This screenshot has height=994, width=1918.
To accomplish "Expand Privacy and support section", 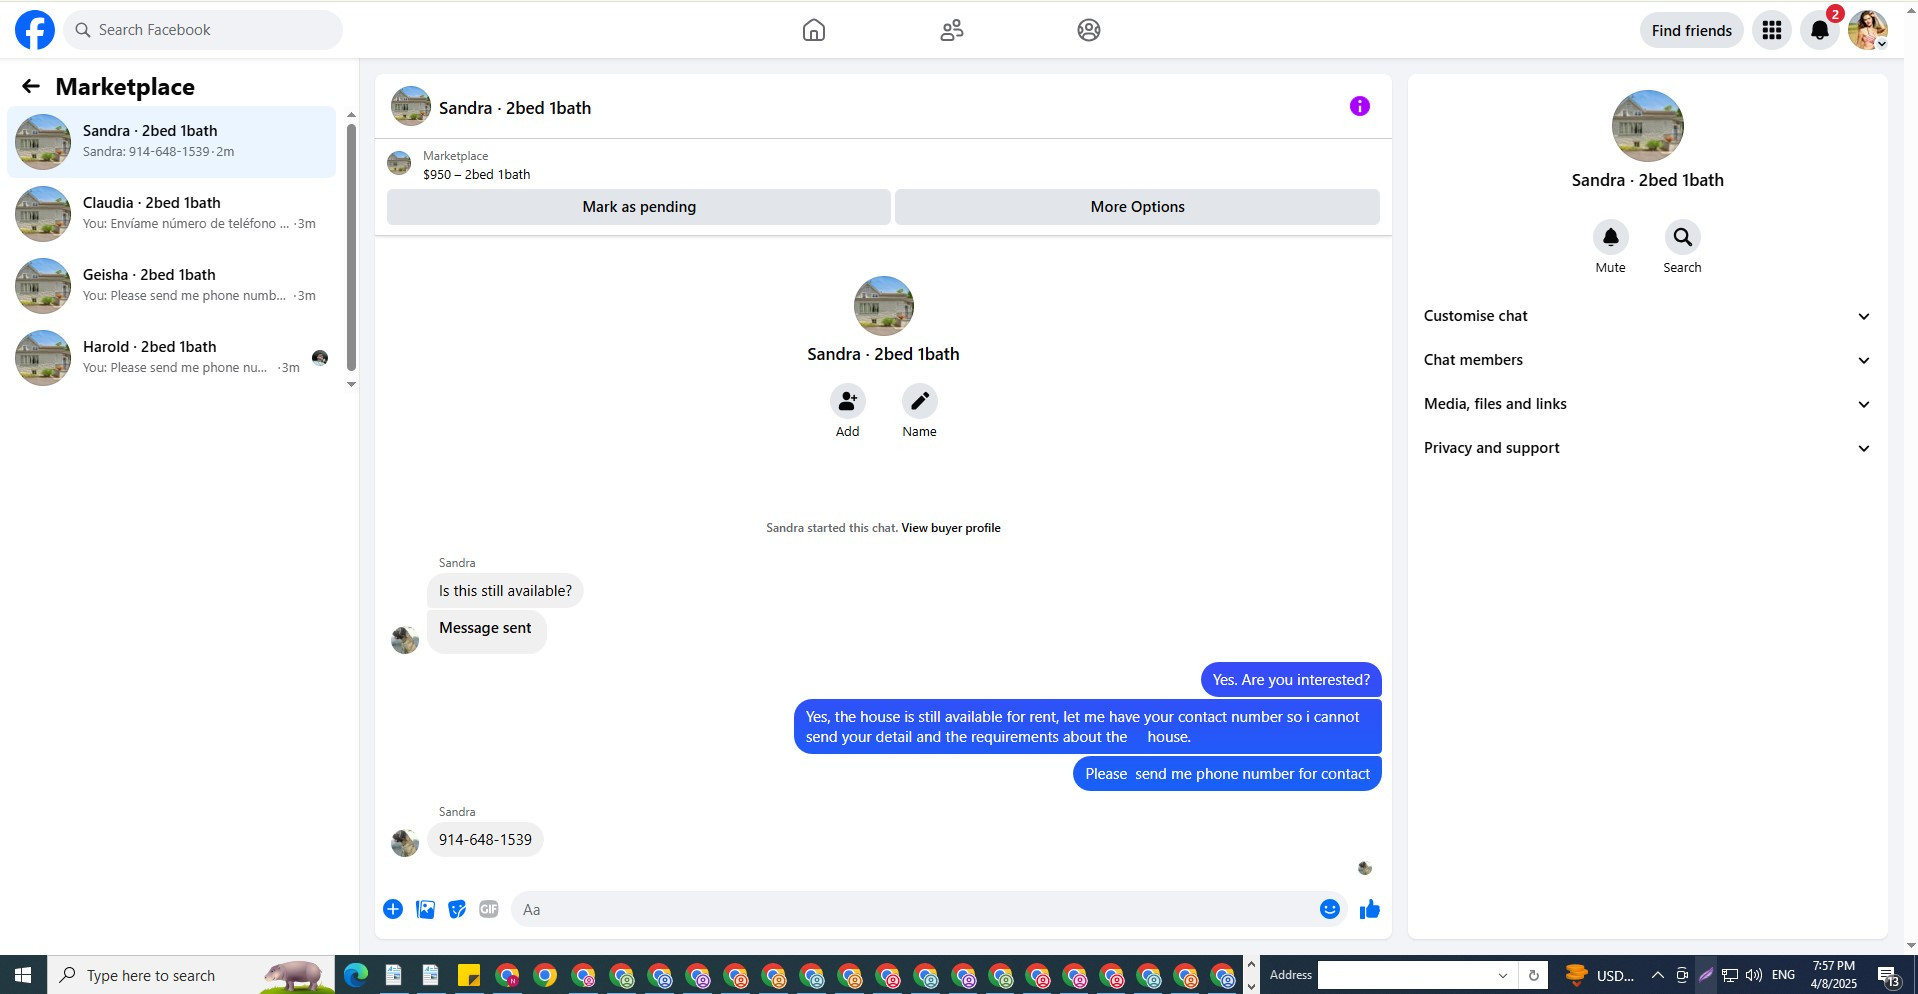I will coord(1647,448).
